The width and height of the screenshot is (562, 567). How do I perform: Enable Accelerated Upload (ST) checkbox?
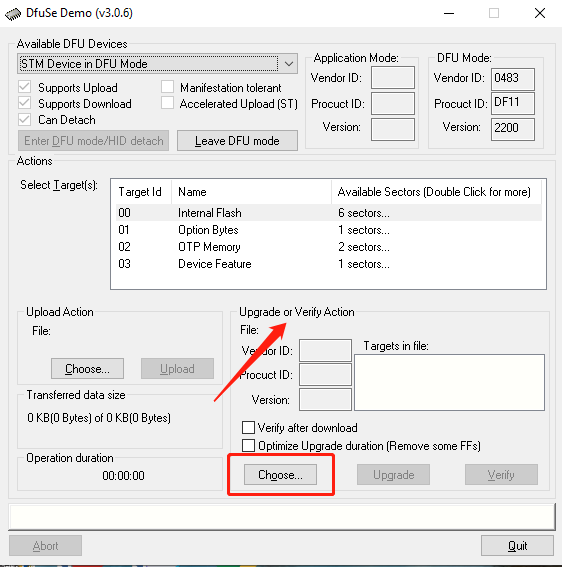[x=167, y=103]
